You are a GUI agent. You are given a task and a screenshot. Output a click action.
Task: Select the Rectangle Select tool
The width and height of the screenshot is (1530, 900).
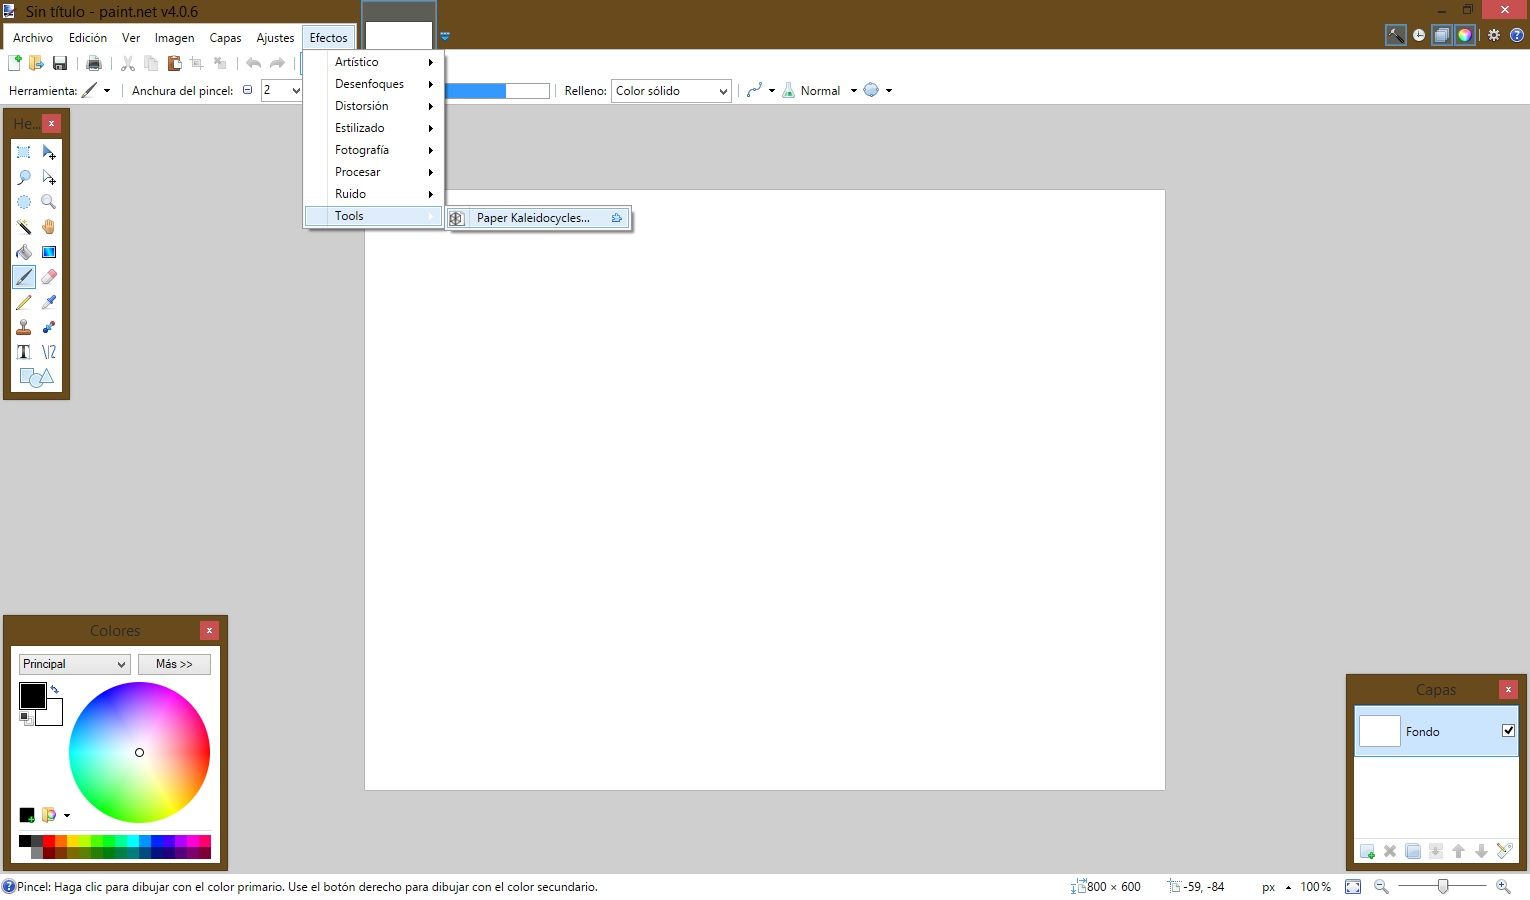(24, 153)
